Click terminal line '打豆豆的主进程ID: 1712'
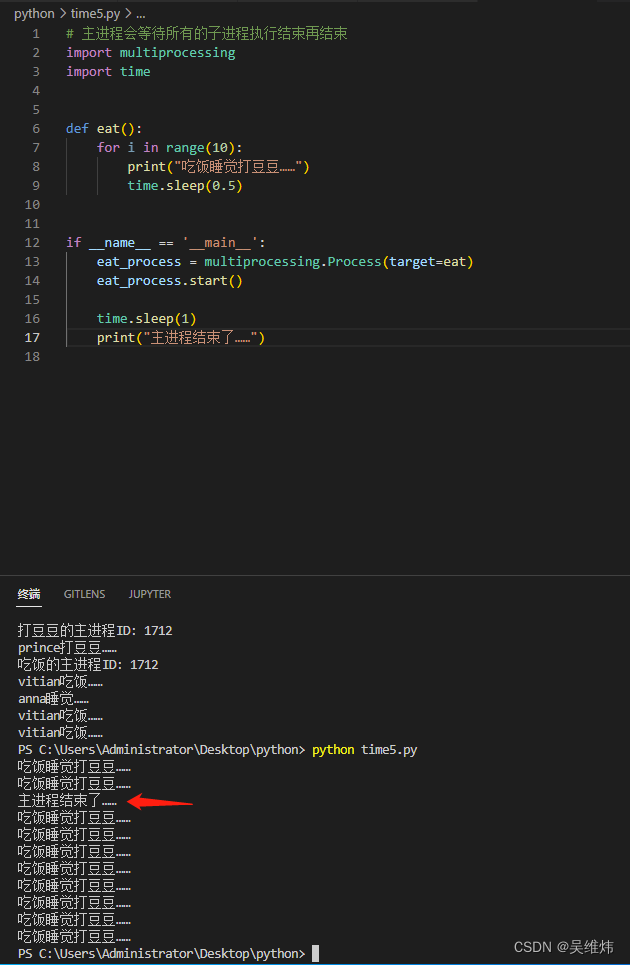Viewport: 630px width, 965px height. click(95, 630)
